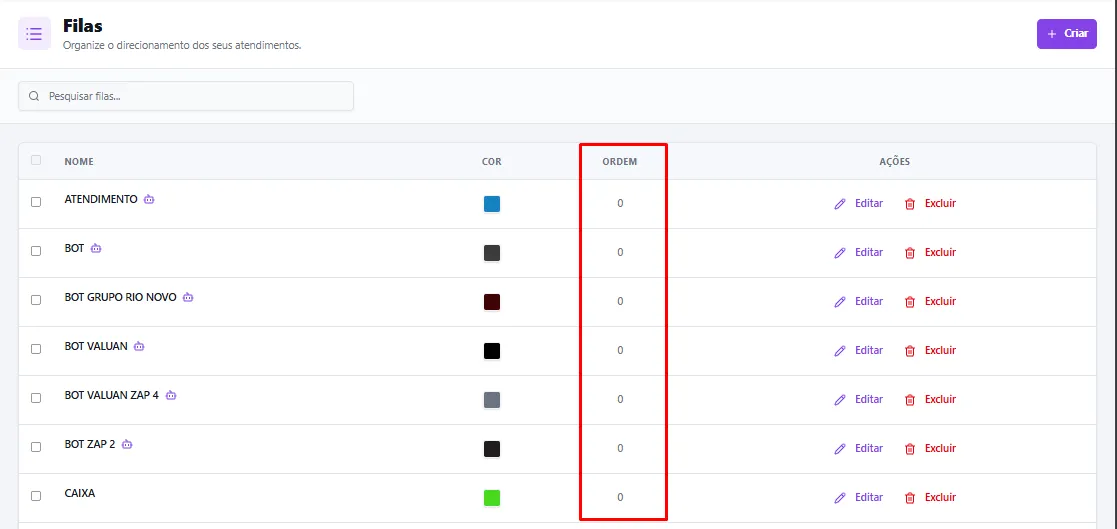
Task: Tick the BOT VALUAN checkbox
Action: [36, 349]
